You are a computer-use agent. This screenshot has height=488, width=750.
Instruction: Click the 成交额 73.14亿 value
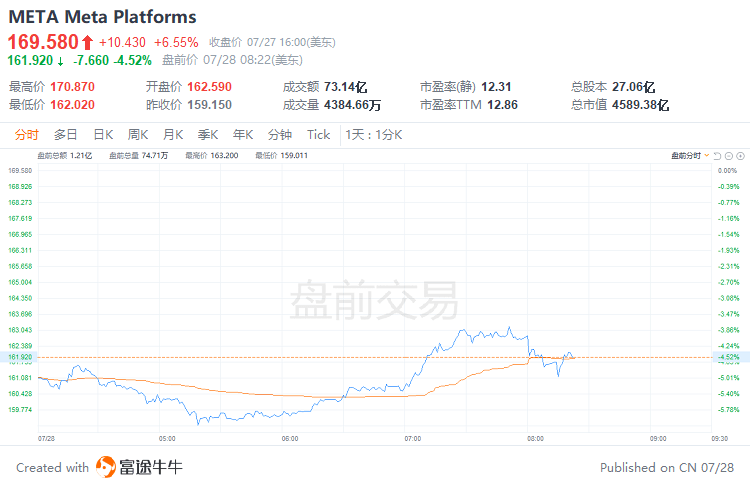(345, 87)
